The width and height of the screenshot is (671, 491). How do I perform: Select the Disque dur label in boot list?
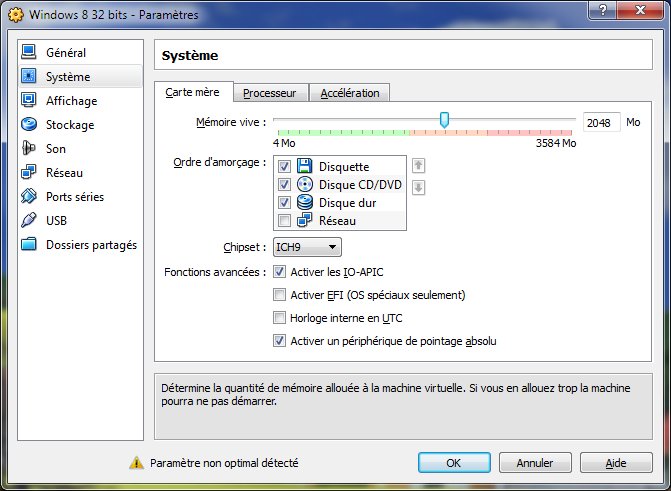pyautogui.click(x=347, y=203)
